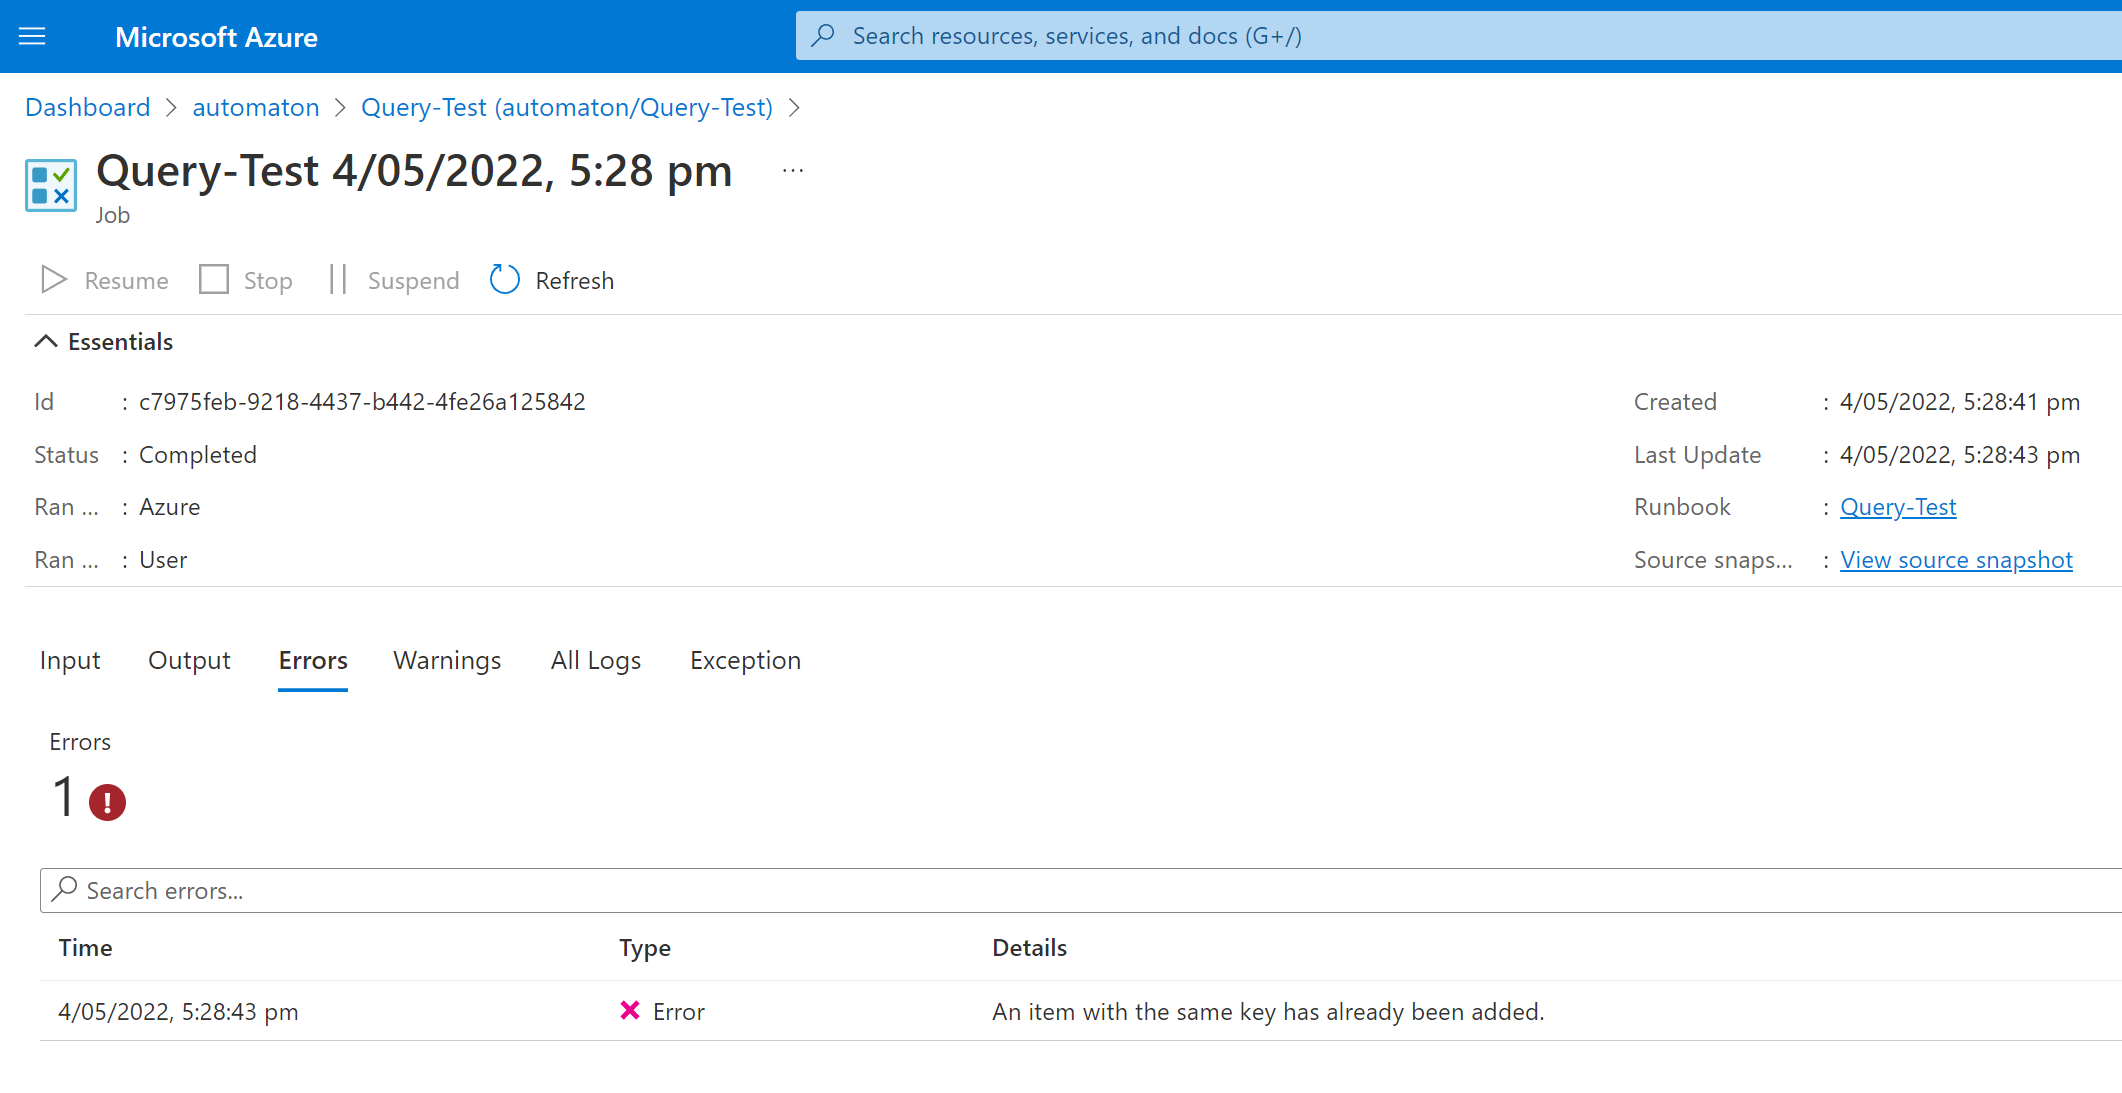Navigate to the Dashboard breadcrumb
This screenshot has height=1093, width=2122.
click(x=87, y=107)
